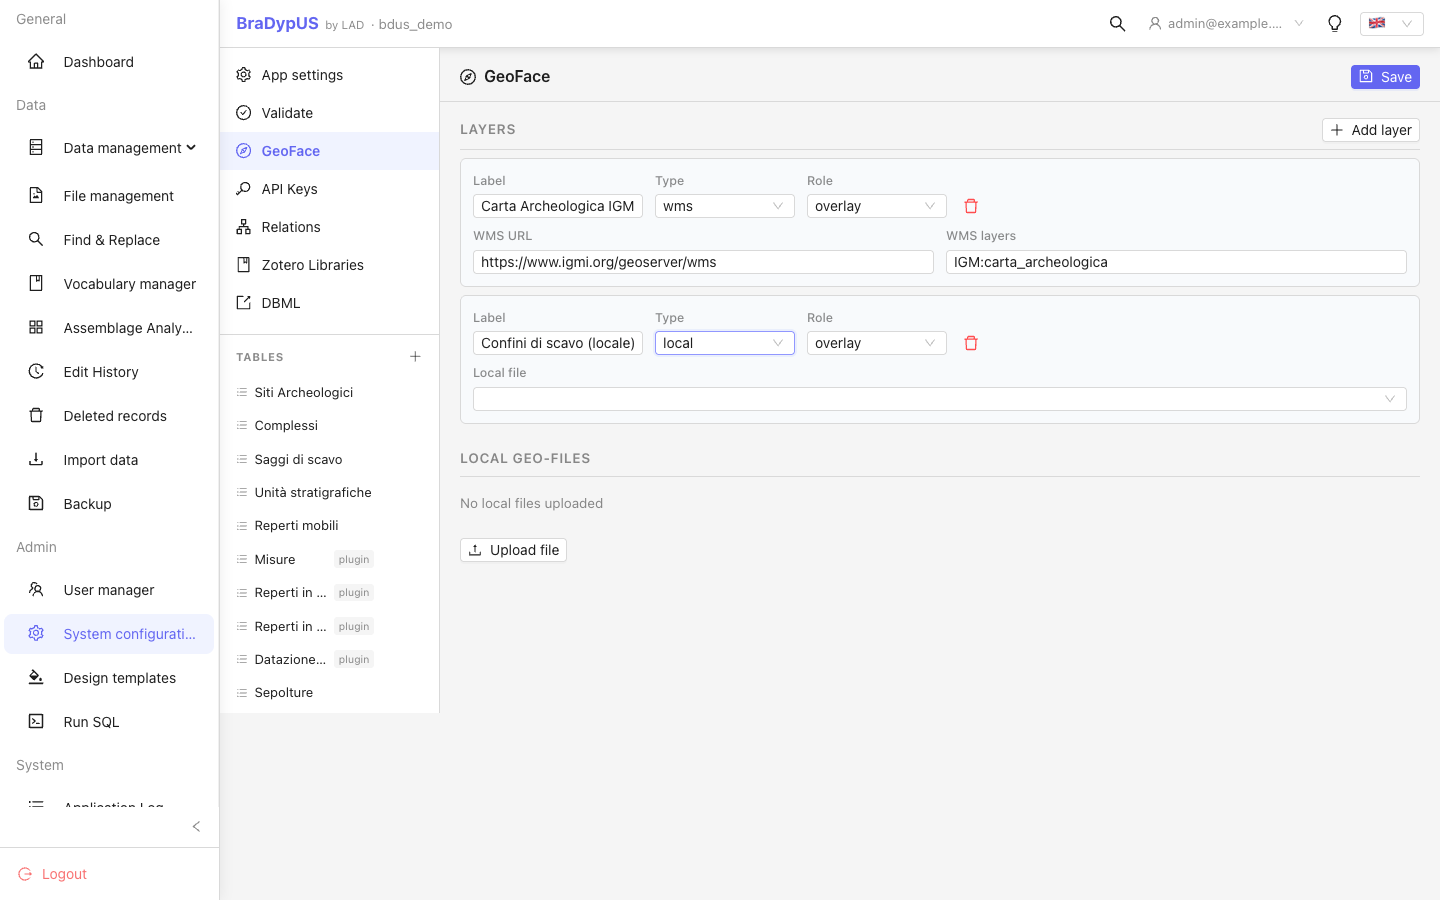The image size is (1440, 900).
Task: Open Relations section
Action: [x=329, y=227]
